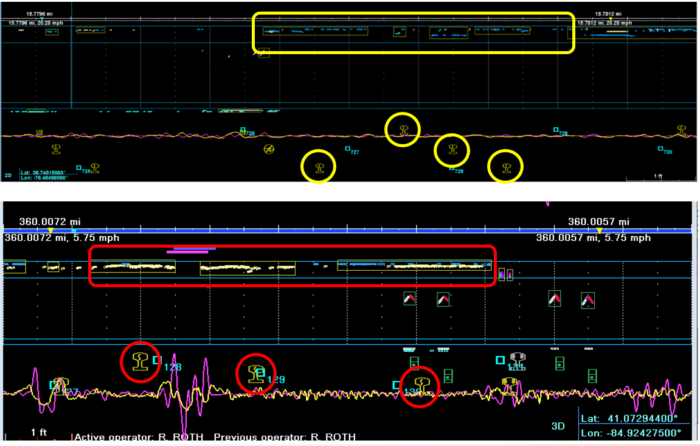Click the blue mileage ruler bar, lower panel
Screen dimensions: 700x446
click(347, 231)
